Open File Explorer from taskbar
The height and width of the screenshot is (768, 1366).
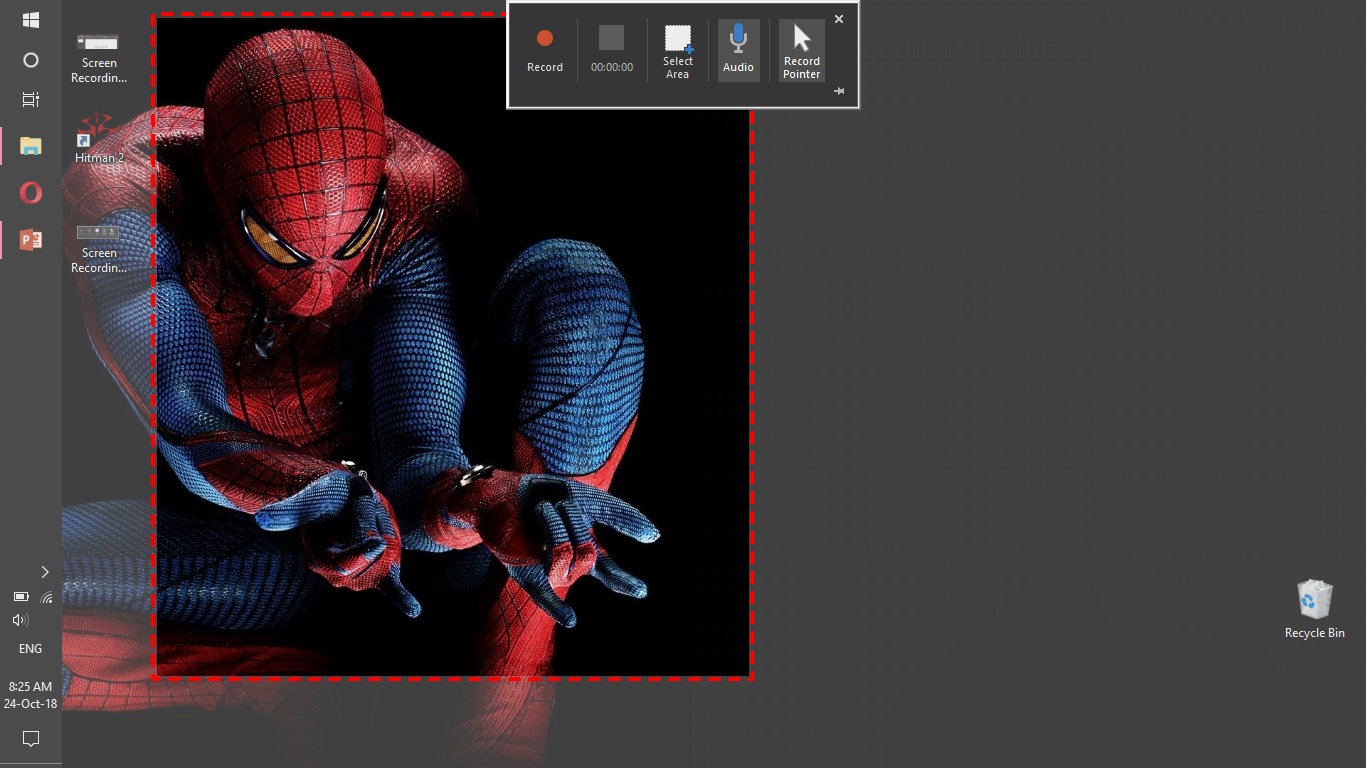(x=31, y=146)
